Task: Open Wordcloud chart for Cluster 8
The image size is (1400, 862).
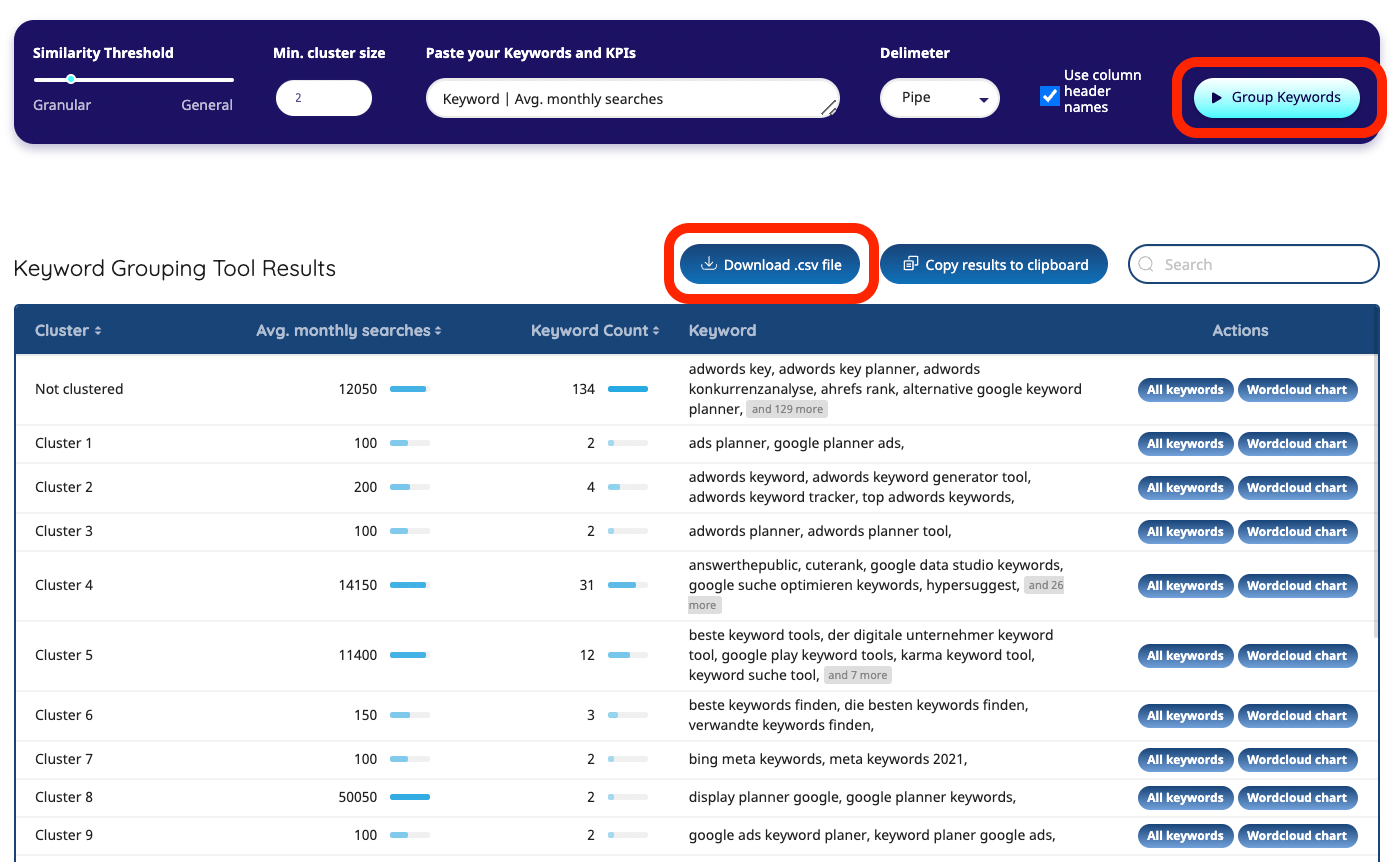Action: click(x=1297, y=798)
